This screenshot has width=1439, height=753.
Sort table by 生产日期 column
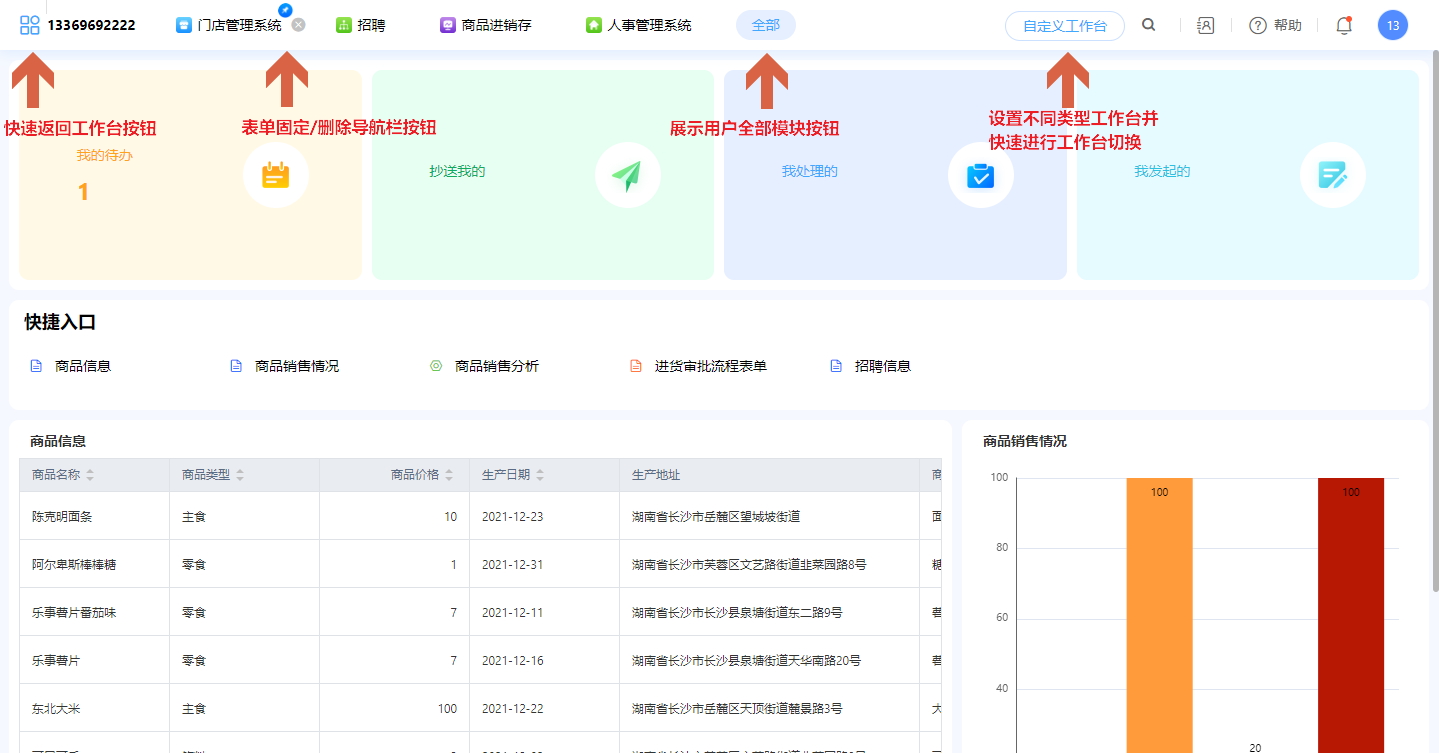(540, 475)
